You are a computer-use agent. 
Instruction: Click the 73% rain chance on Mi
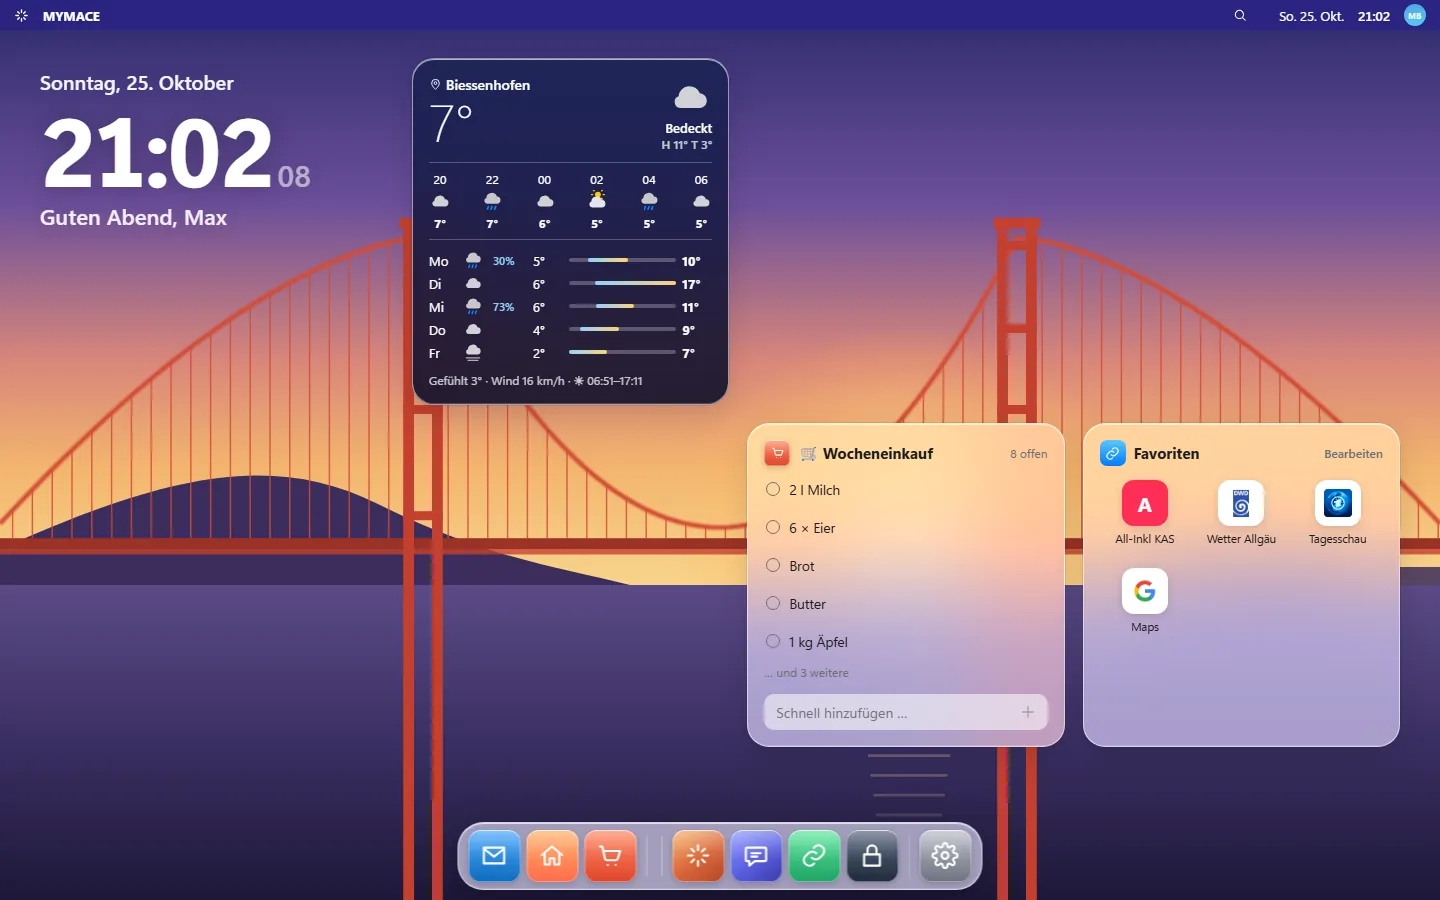tap(503, 307)
